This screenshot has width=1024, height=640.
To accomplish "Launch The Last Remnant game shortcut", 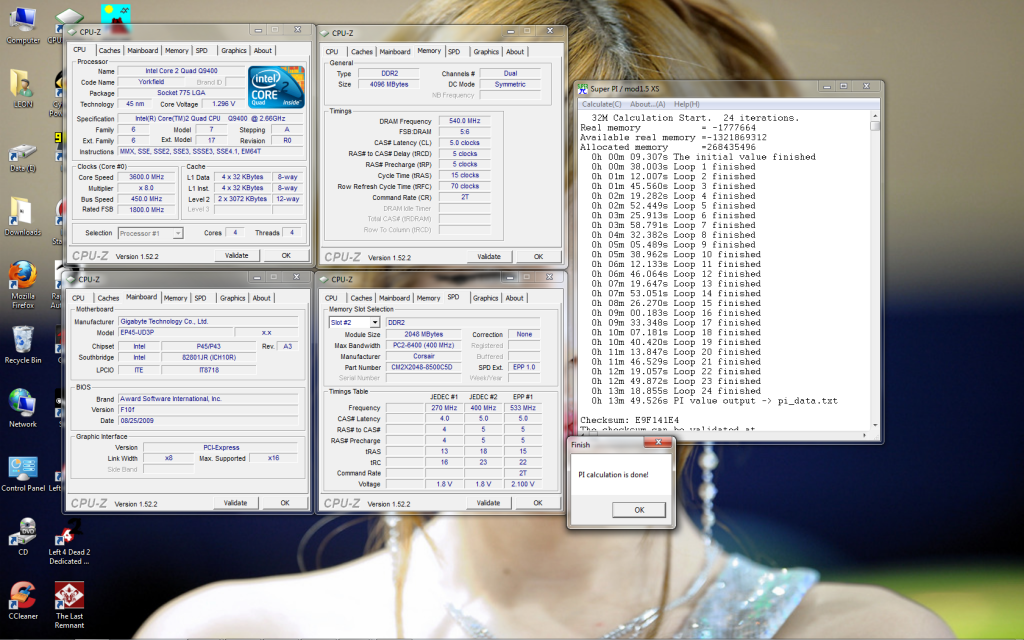I will click(x=68, y=597).
